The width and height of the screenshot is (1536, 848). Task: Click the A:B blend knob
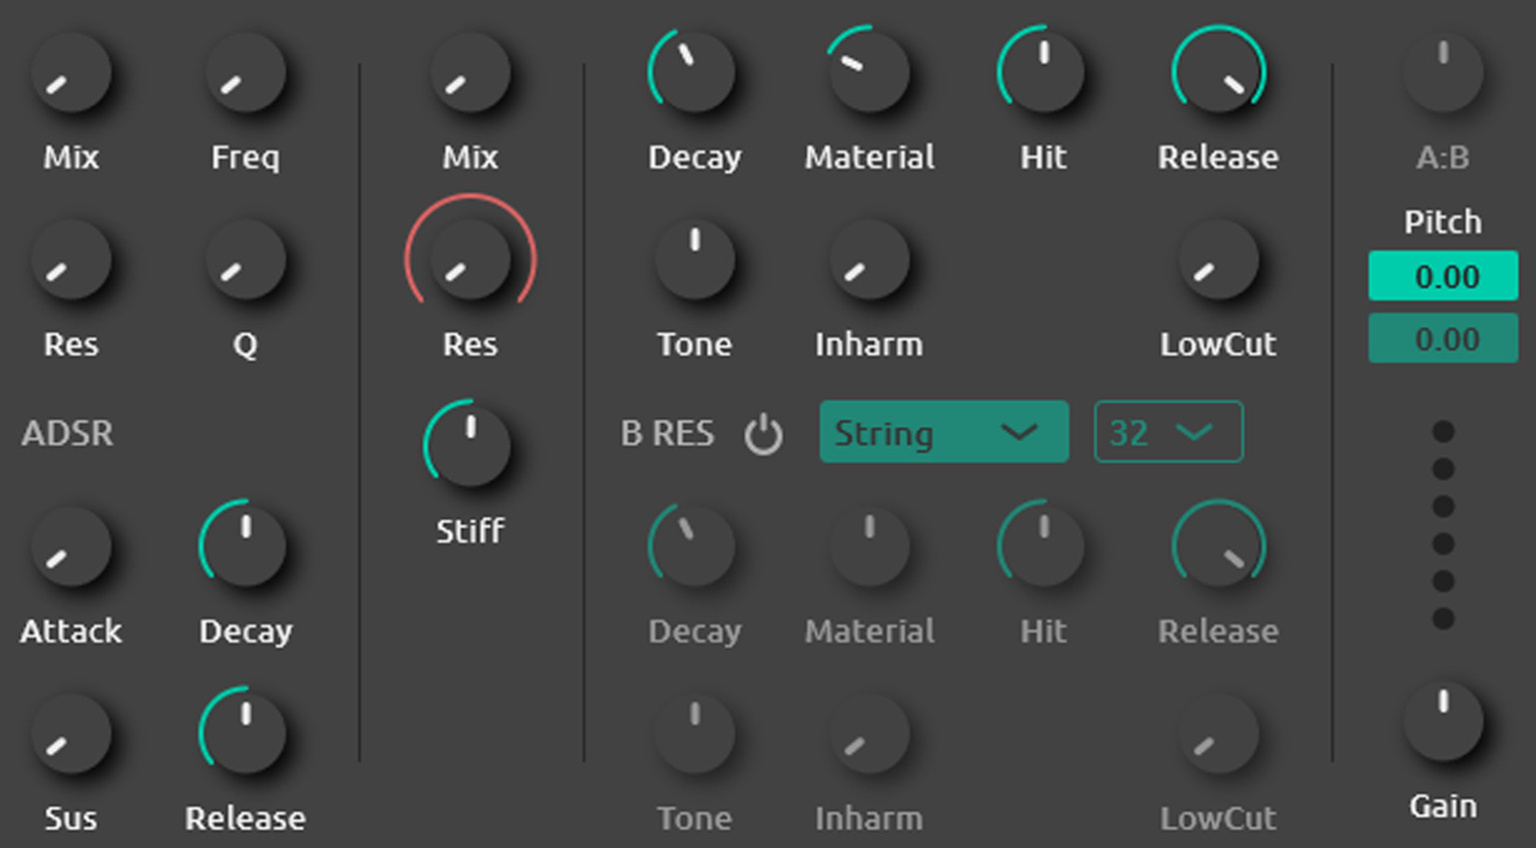click(x=1442, y=73)
